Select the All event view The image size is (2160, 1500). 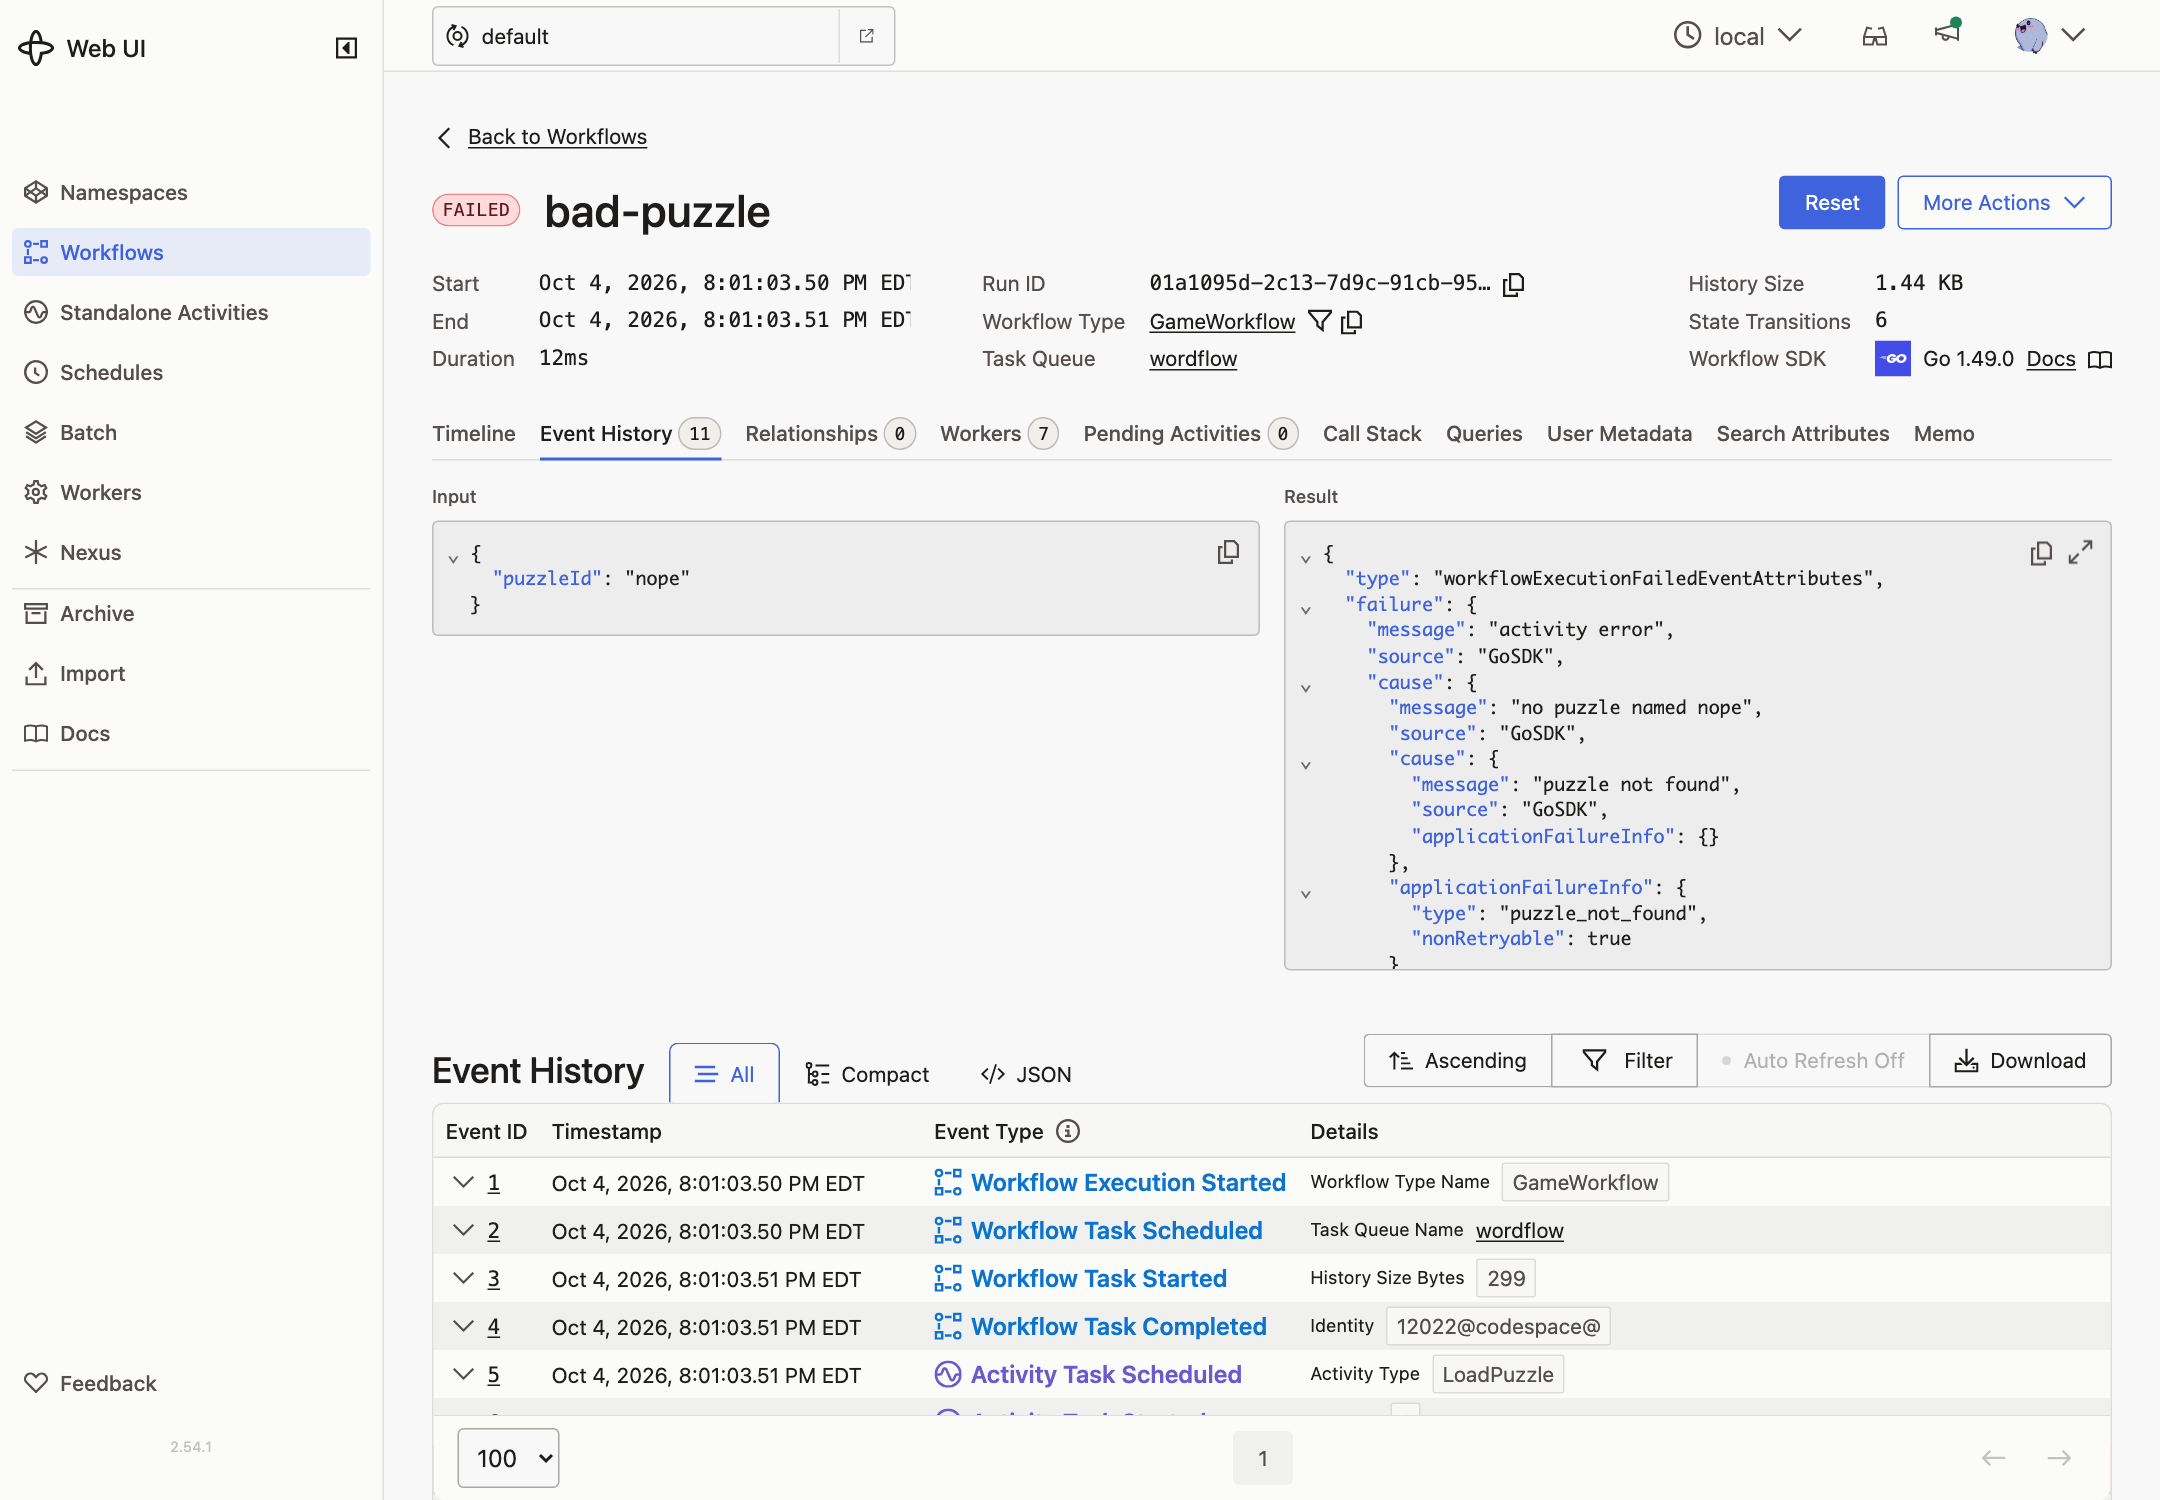(724, 1074)
